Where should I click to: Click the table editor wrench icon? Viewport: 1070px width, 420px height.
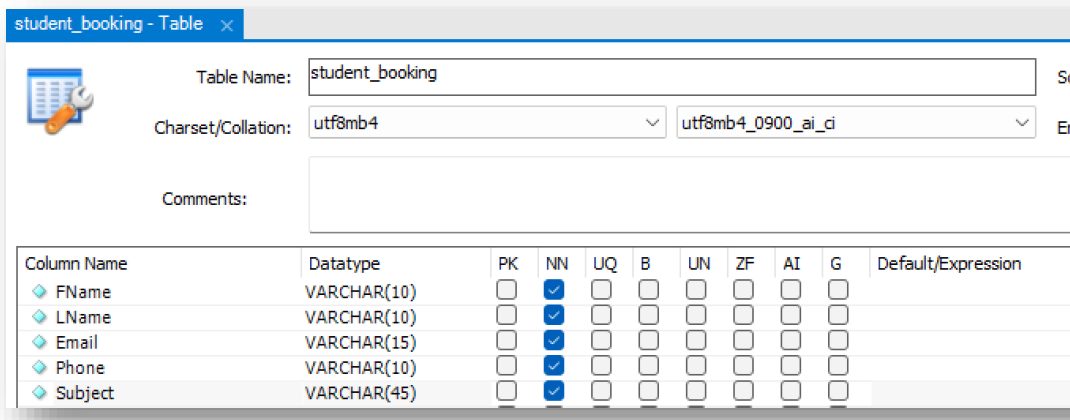[59, 101]
